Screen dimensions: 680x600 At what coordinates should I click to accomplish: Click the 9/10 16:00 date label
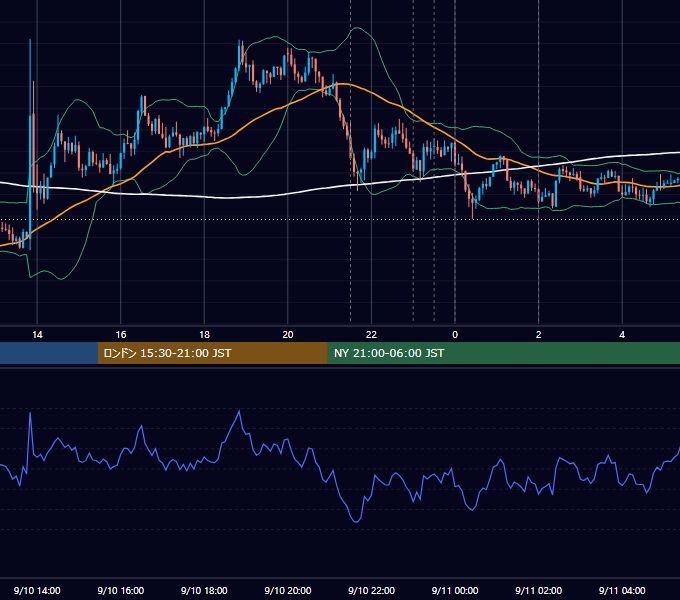pos(121,590)
